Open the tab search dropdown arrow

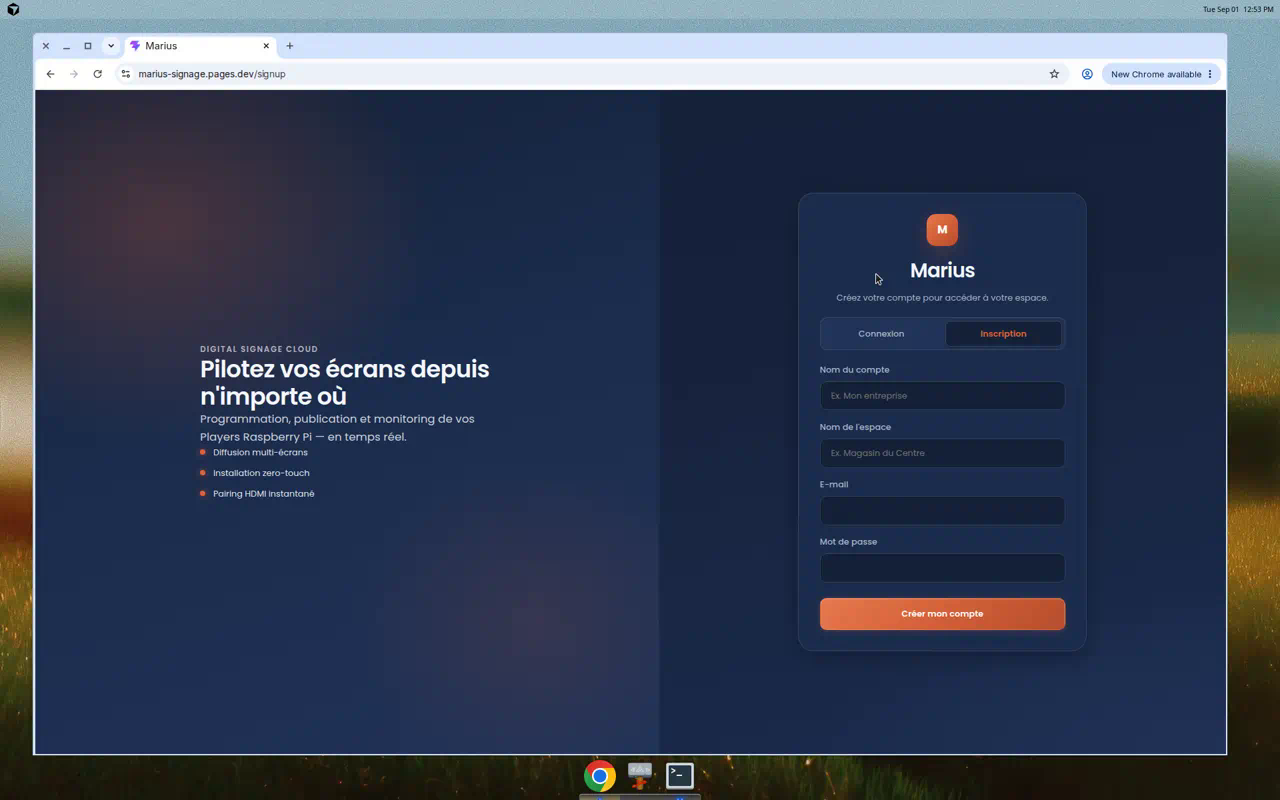(x=111, y=46)
